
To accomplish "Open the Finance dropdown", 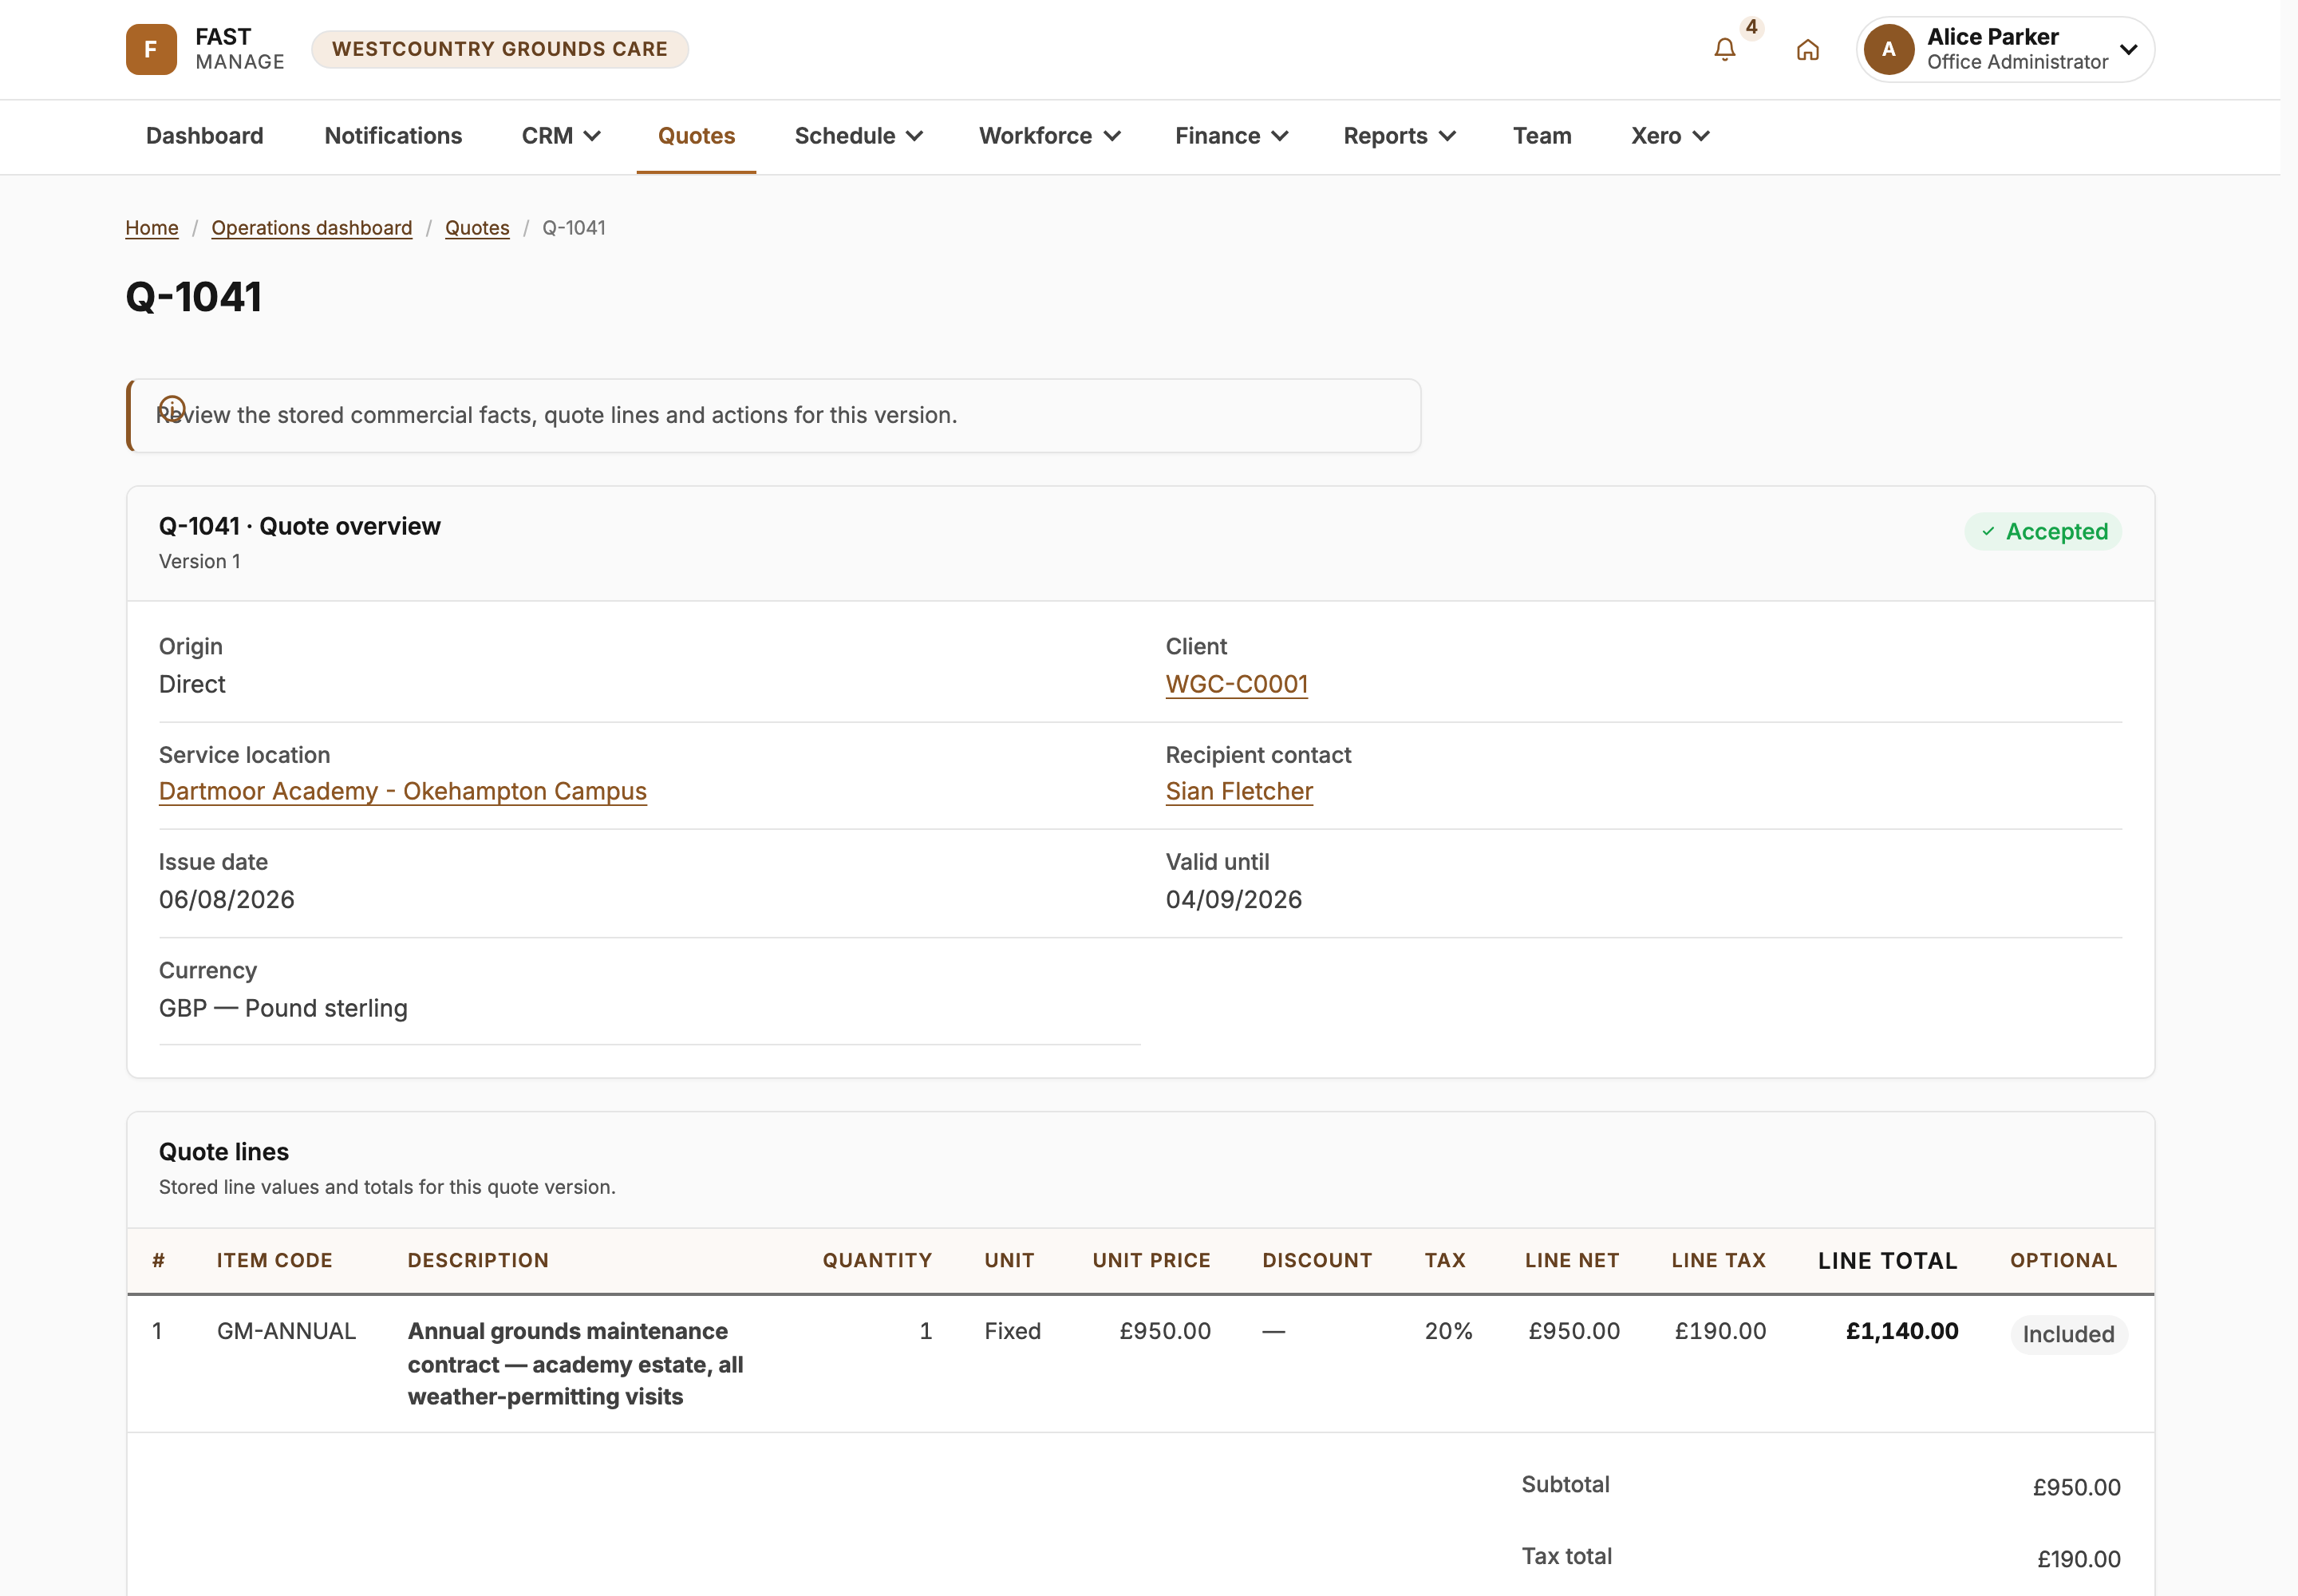I will [1231, 136].
